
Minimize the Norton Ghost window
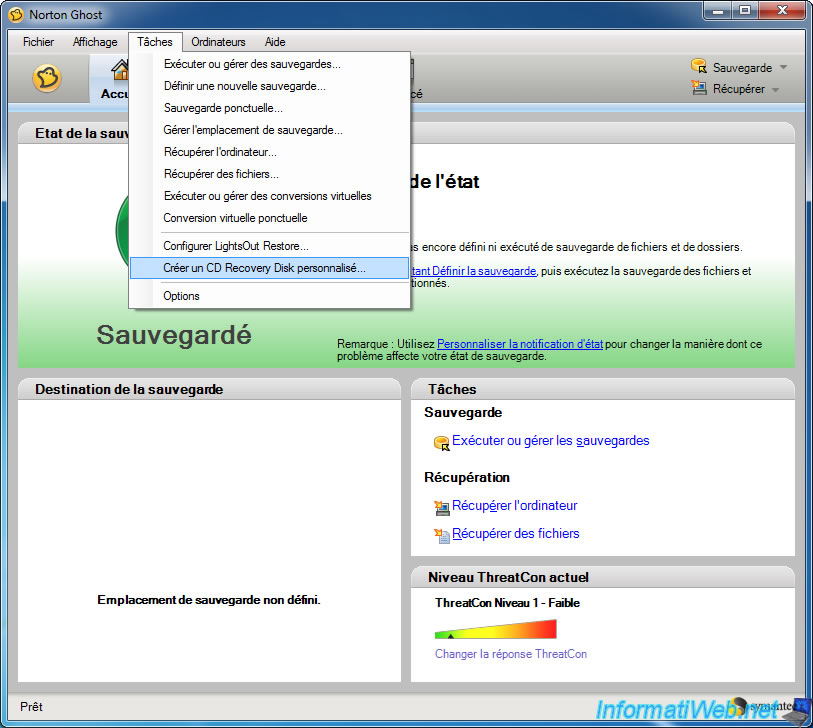pyautogui.click(x=718, y=10)
